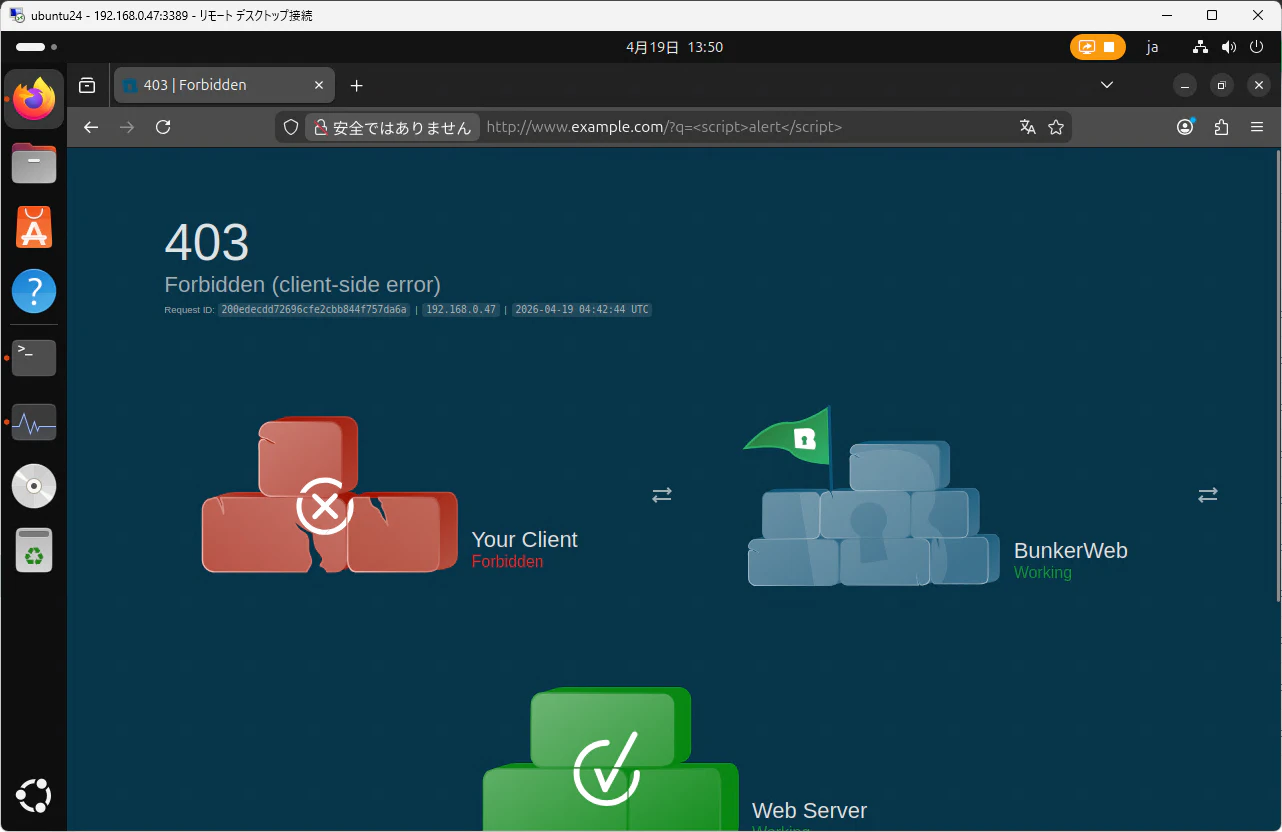The width and height of the screenshot is (1282, 832).
Task: Minimize the Firefox window
Action: (x=1185, y=85)
